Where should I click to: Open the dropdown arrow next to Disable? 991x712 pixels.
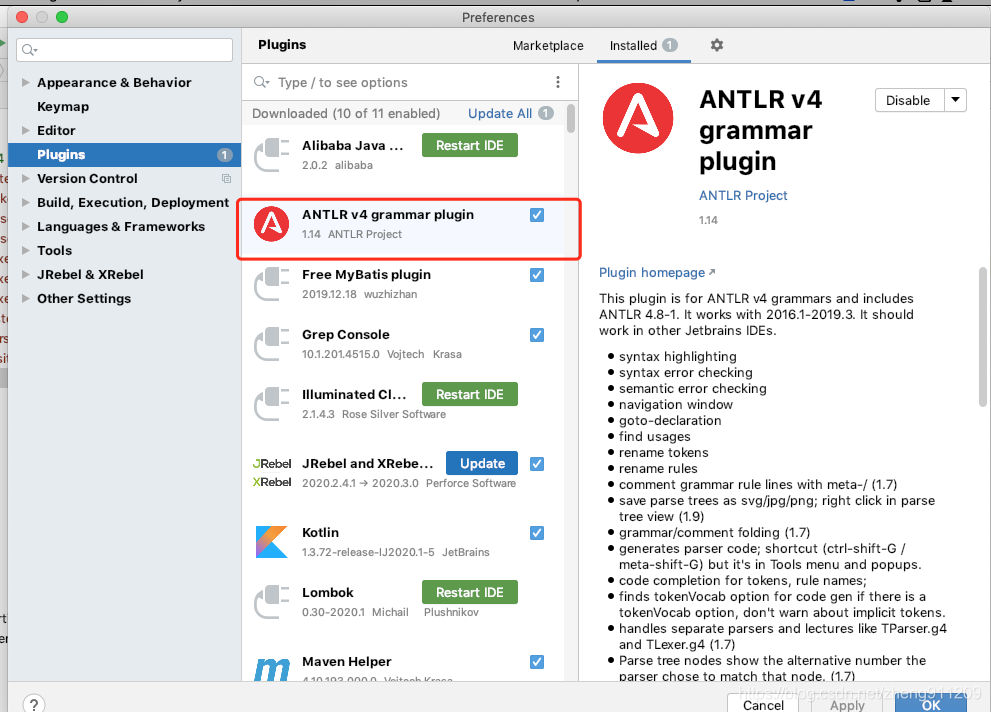955,100
